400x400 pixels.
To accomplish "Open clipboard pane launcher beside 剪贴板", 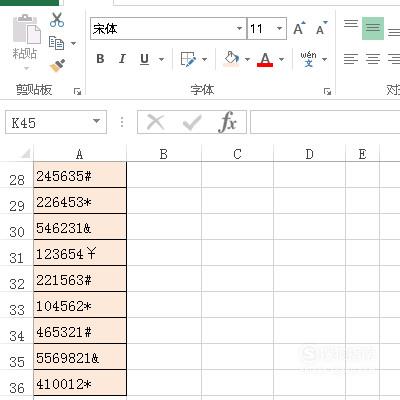I will point(77,91).
